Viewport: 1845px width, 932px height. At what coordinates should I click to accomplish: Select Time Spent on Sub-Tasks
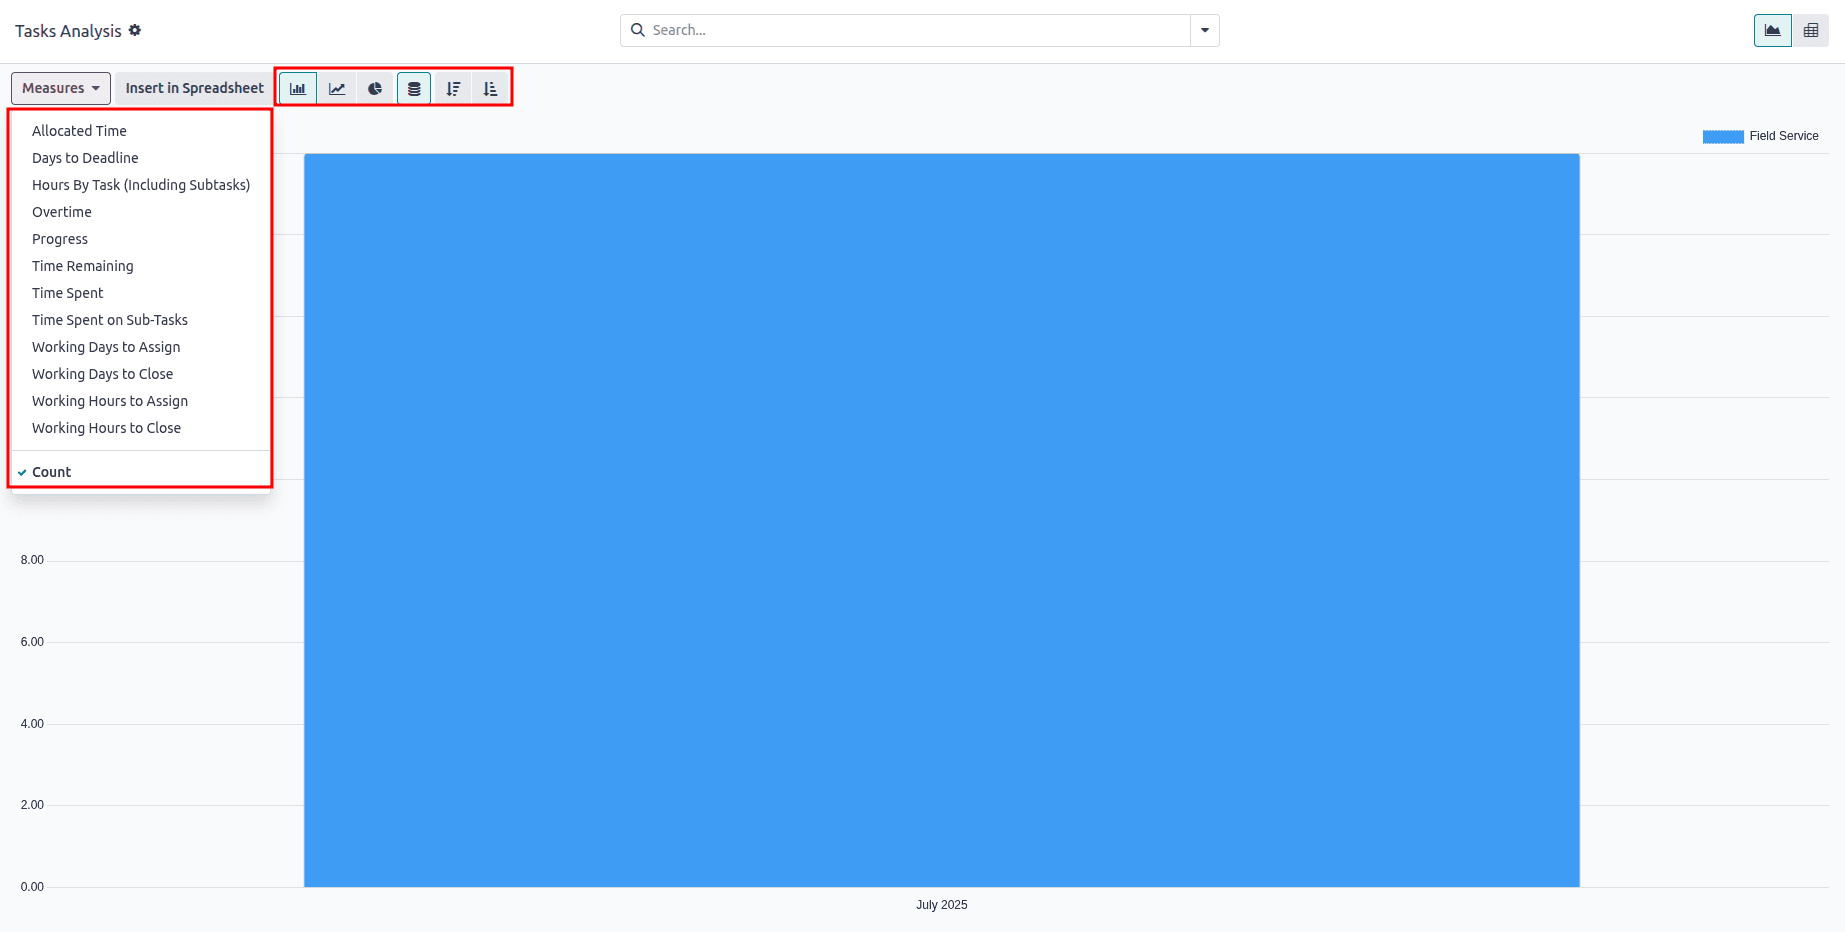tap(141, 320)
